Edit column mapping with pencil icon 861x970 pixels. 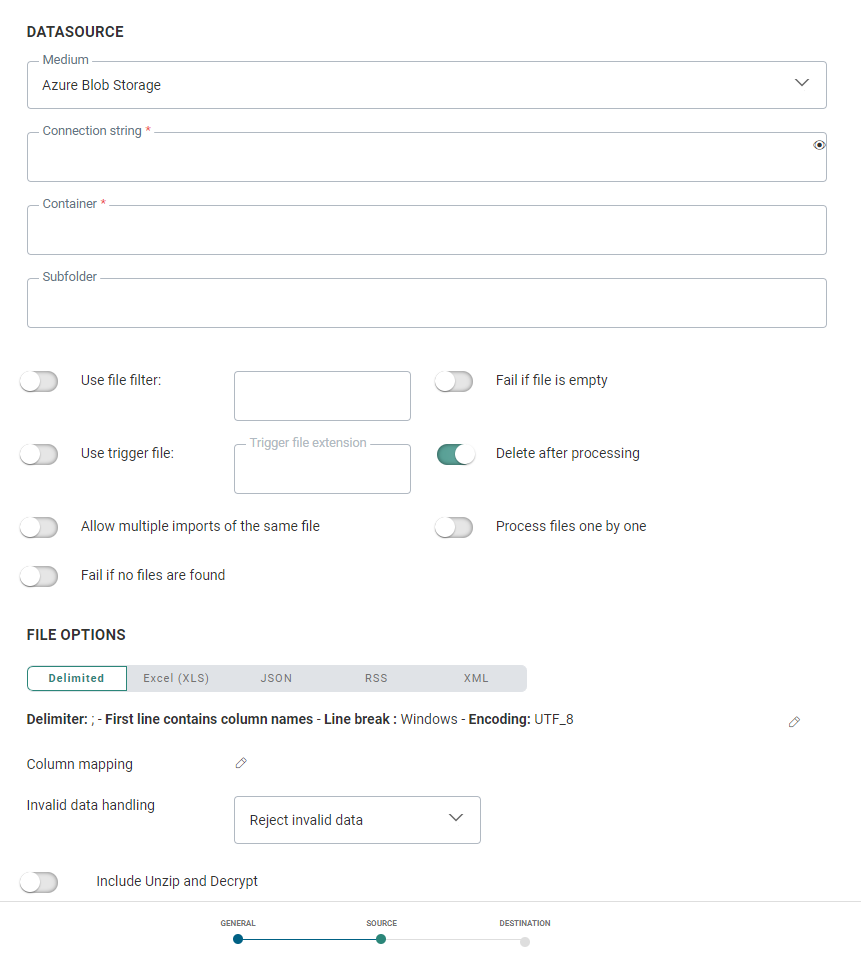point(240,763)
